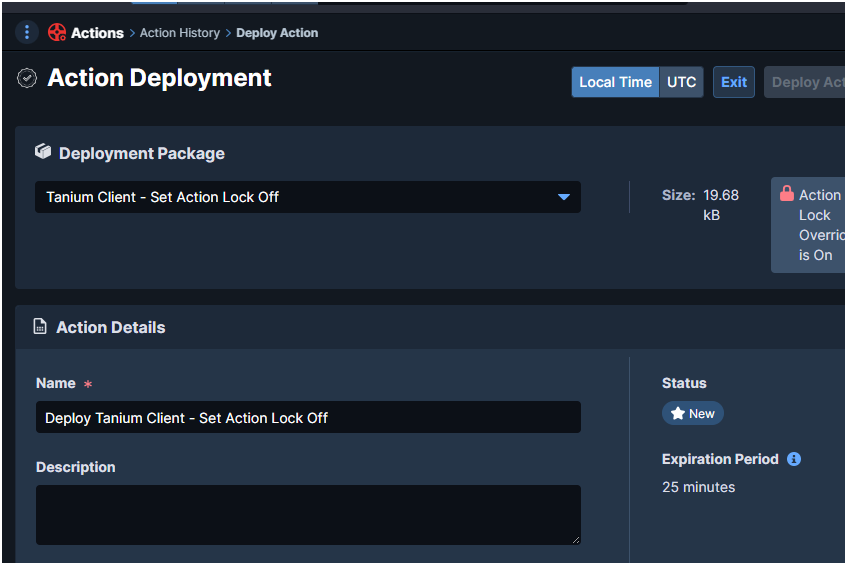Open the three-dot main menu icon
The width and height of the screenshot is (847, 565).
(27, 33)
